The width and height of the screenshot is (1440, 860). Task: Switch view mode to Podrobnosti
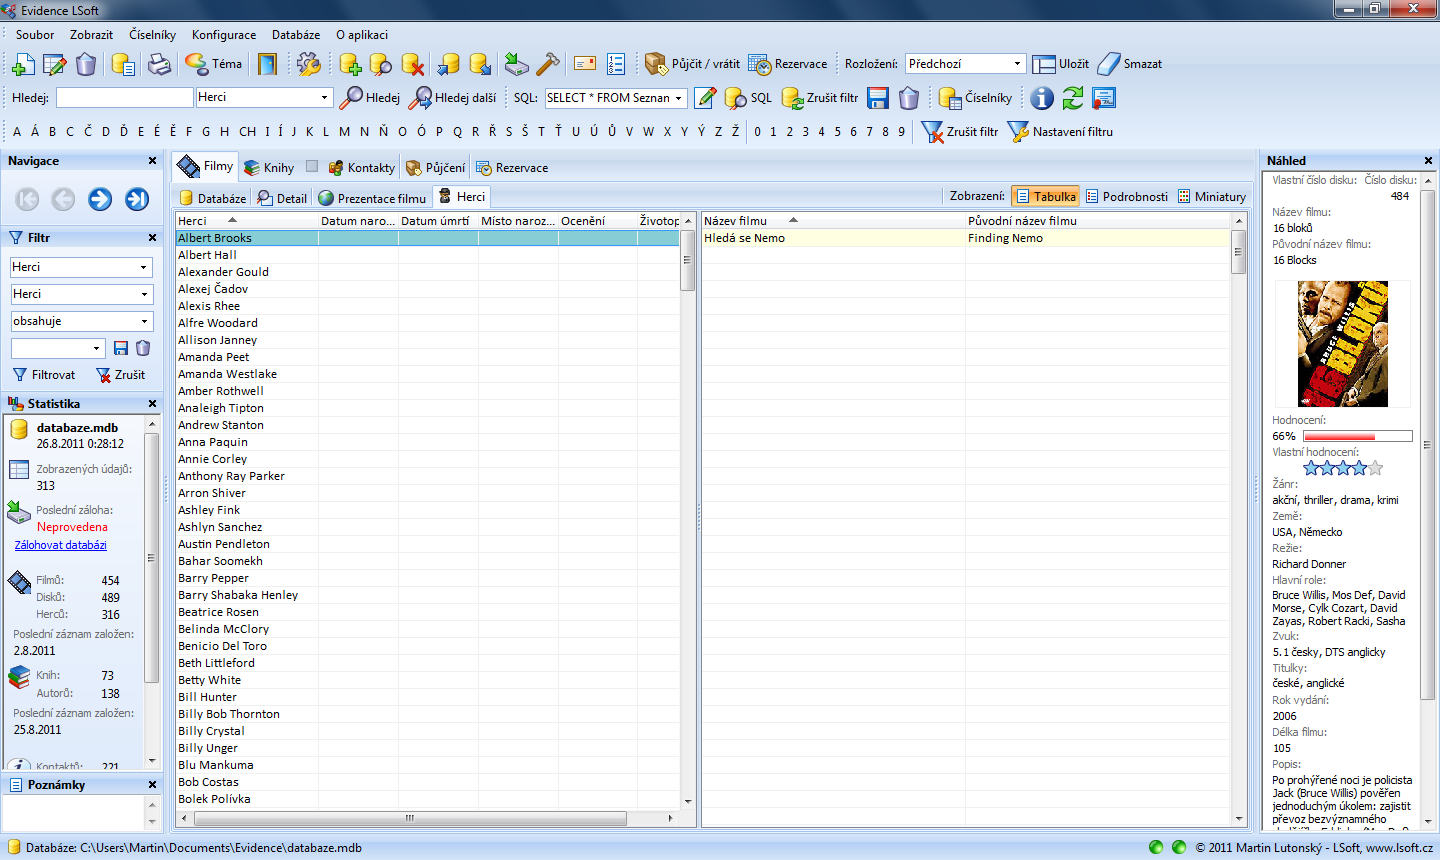(1126, 197)
